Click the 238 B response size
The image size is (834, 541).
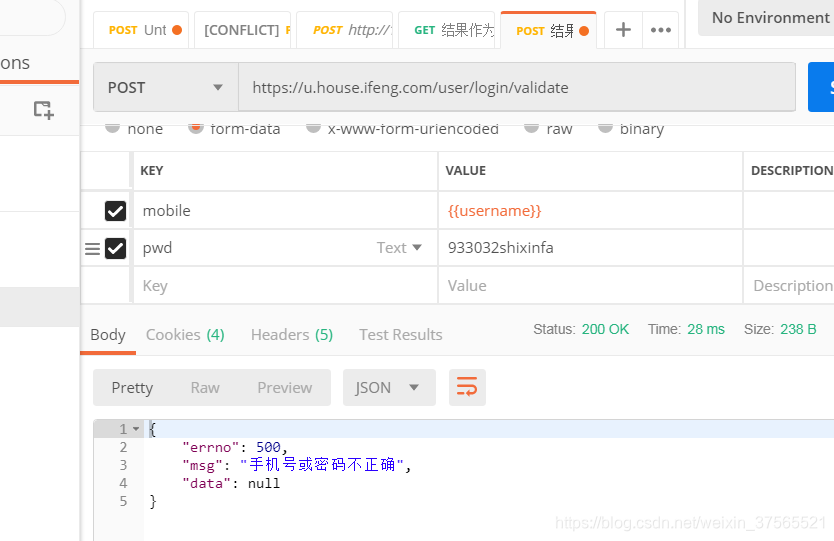[x=798, y=329]
